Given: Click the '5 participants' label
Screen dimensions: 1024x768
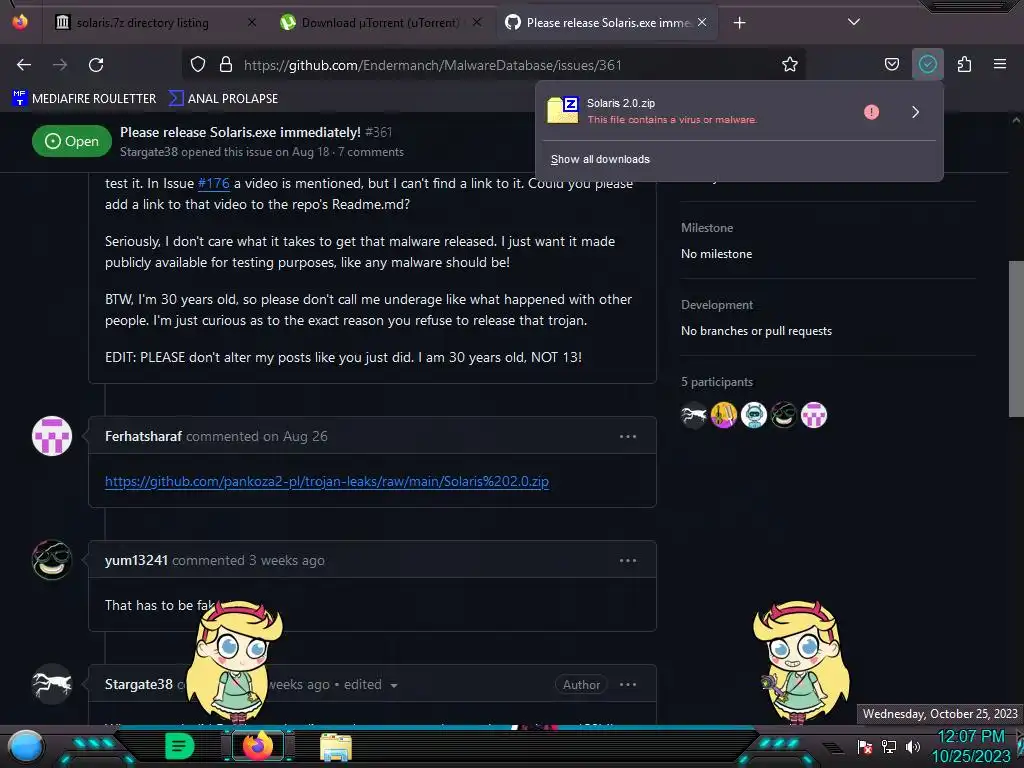Looking at the screenshot, I should click(716, 382).
